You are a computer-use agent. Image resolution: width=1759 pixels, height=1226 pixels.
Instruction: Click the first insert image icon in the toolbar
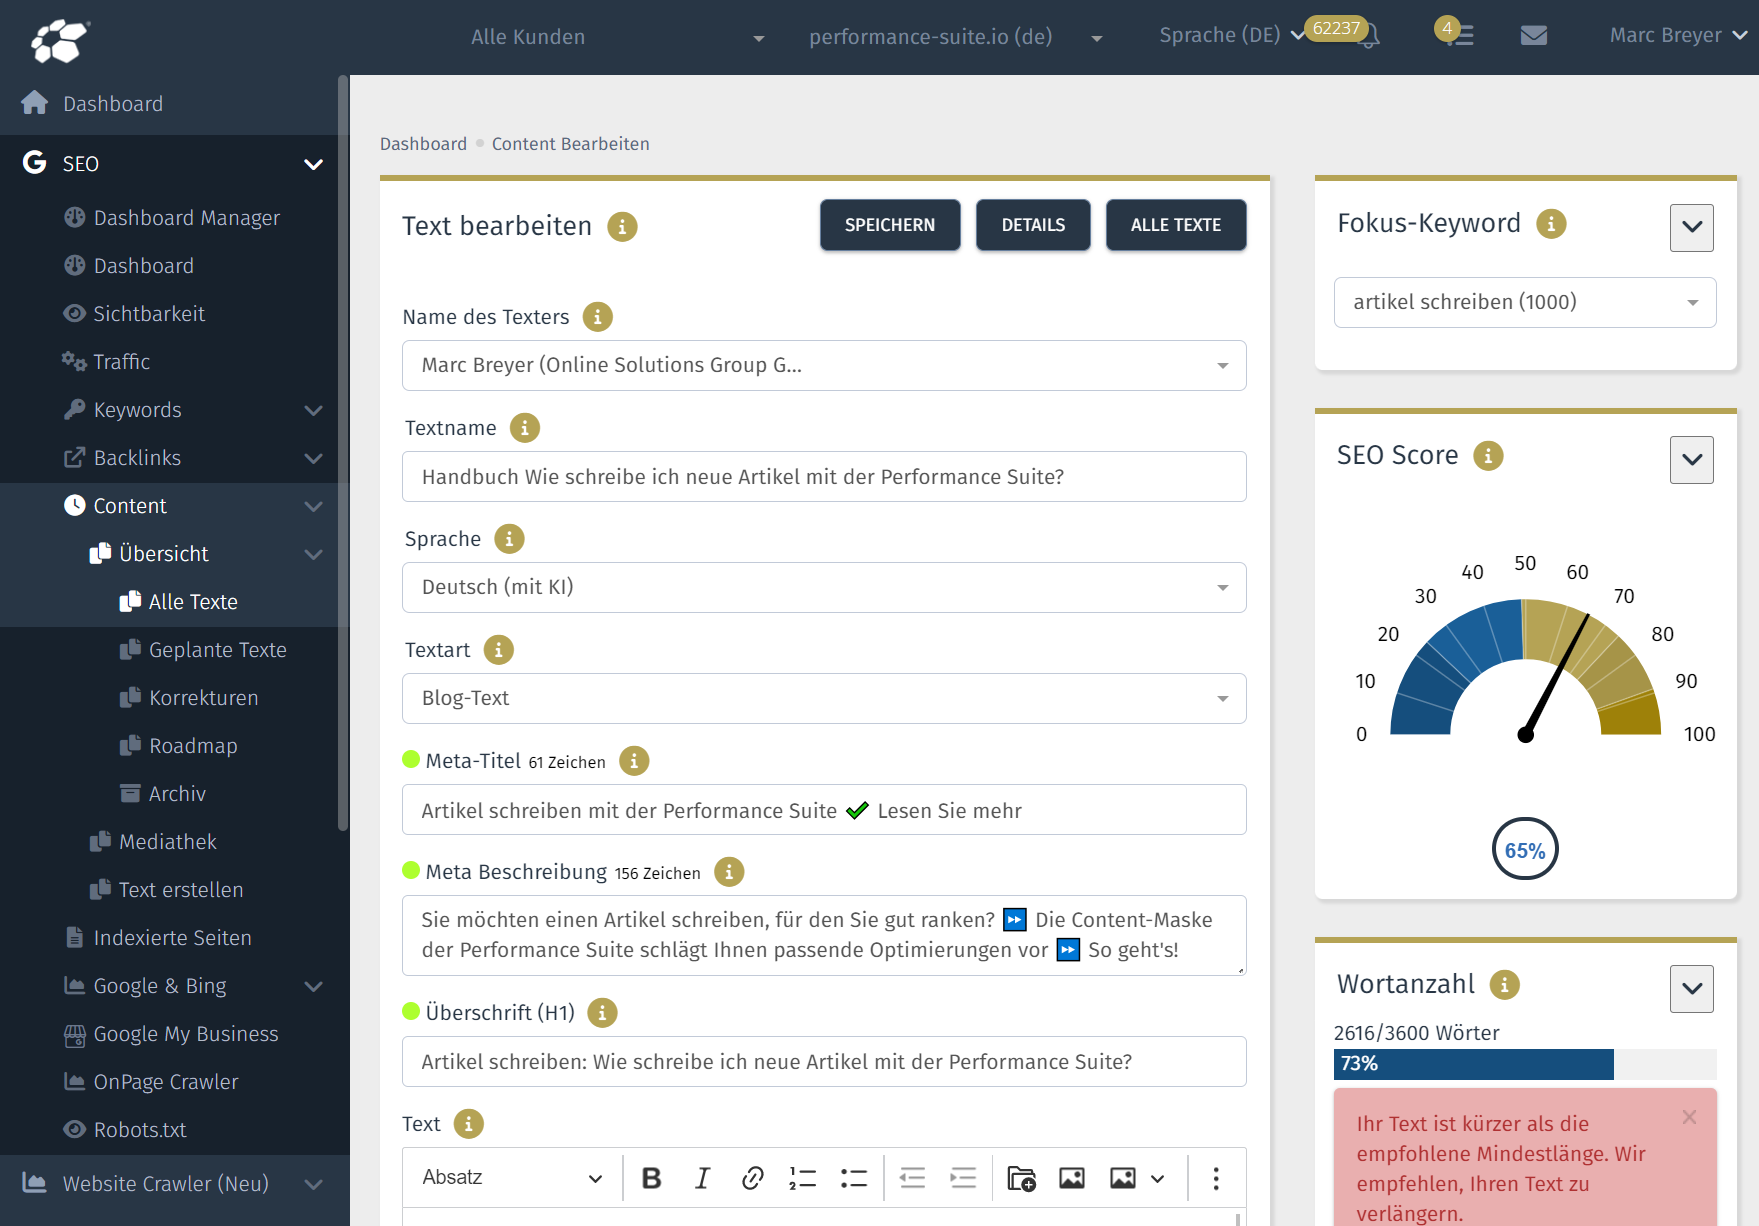(x=1072, y=1178)
